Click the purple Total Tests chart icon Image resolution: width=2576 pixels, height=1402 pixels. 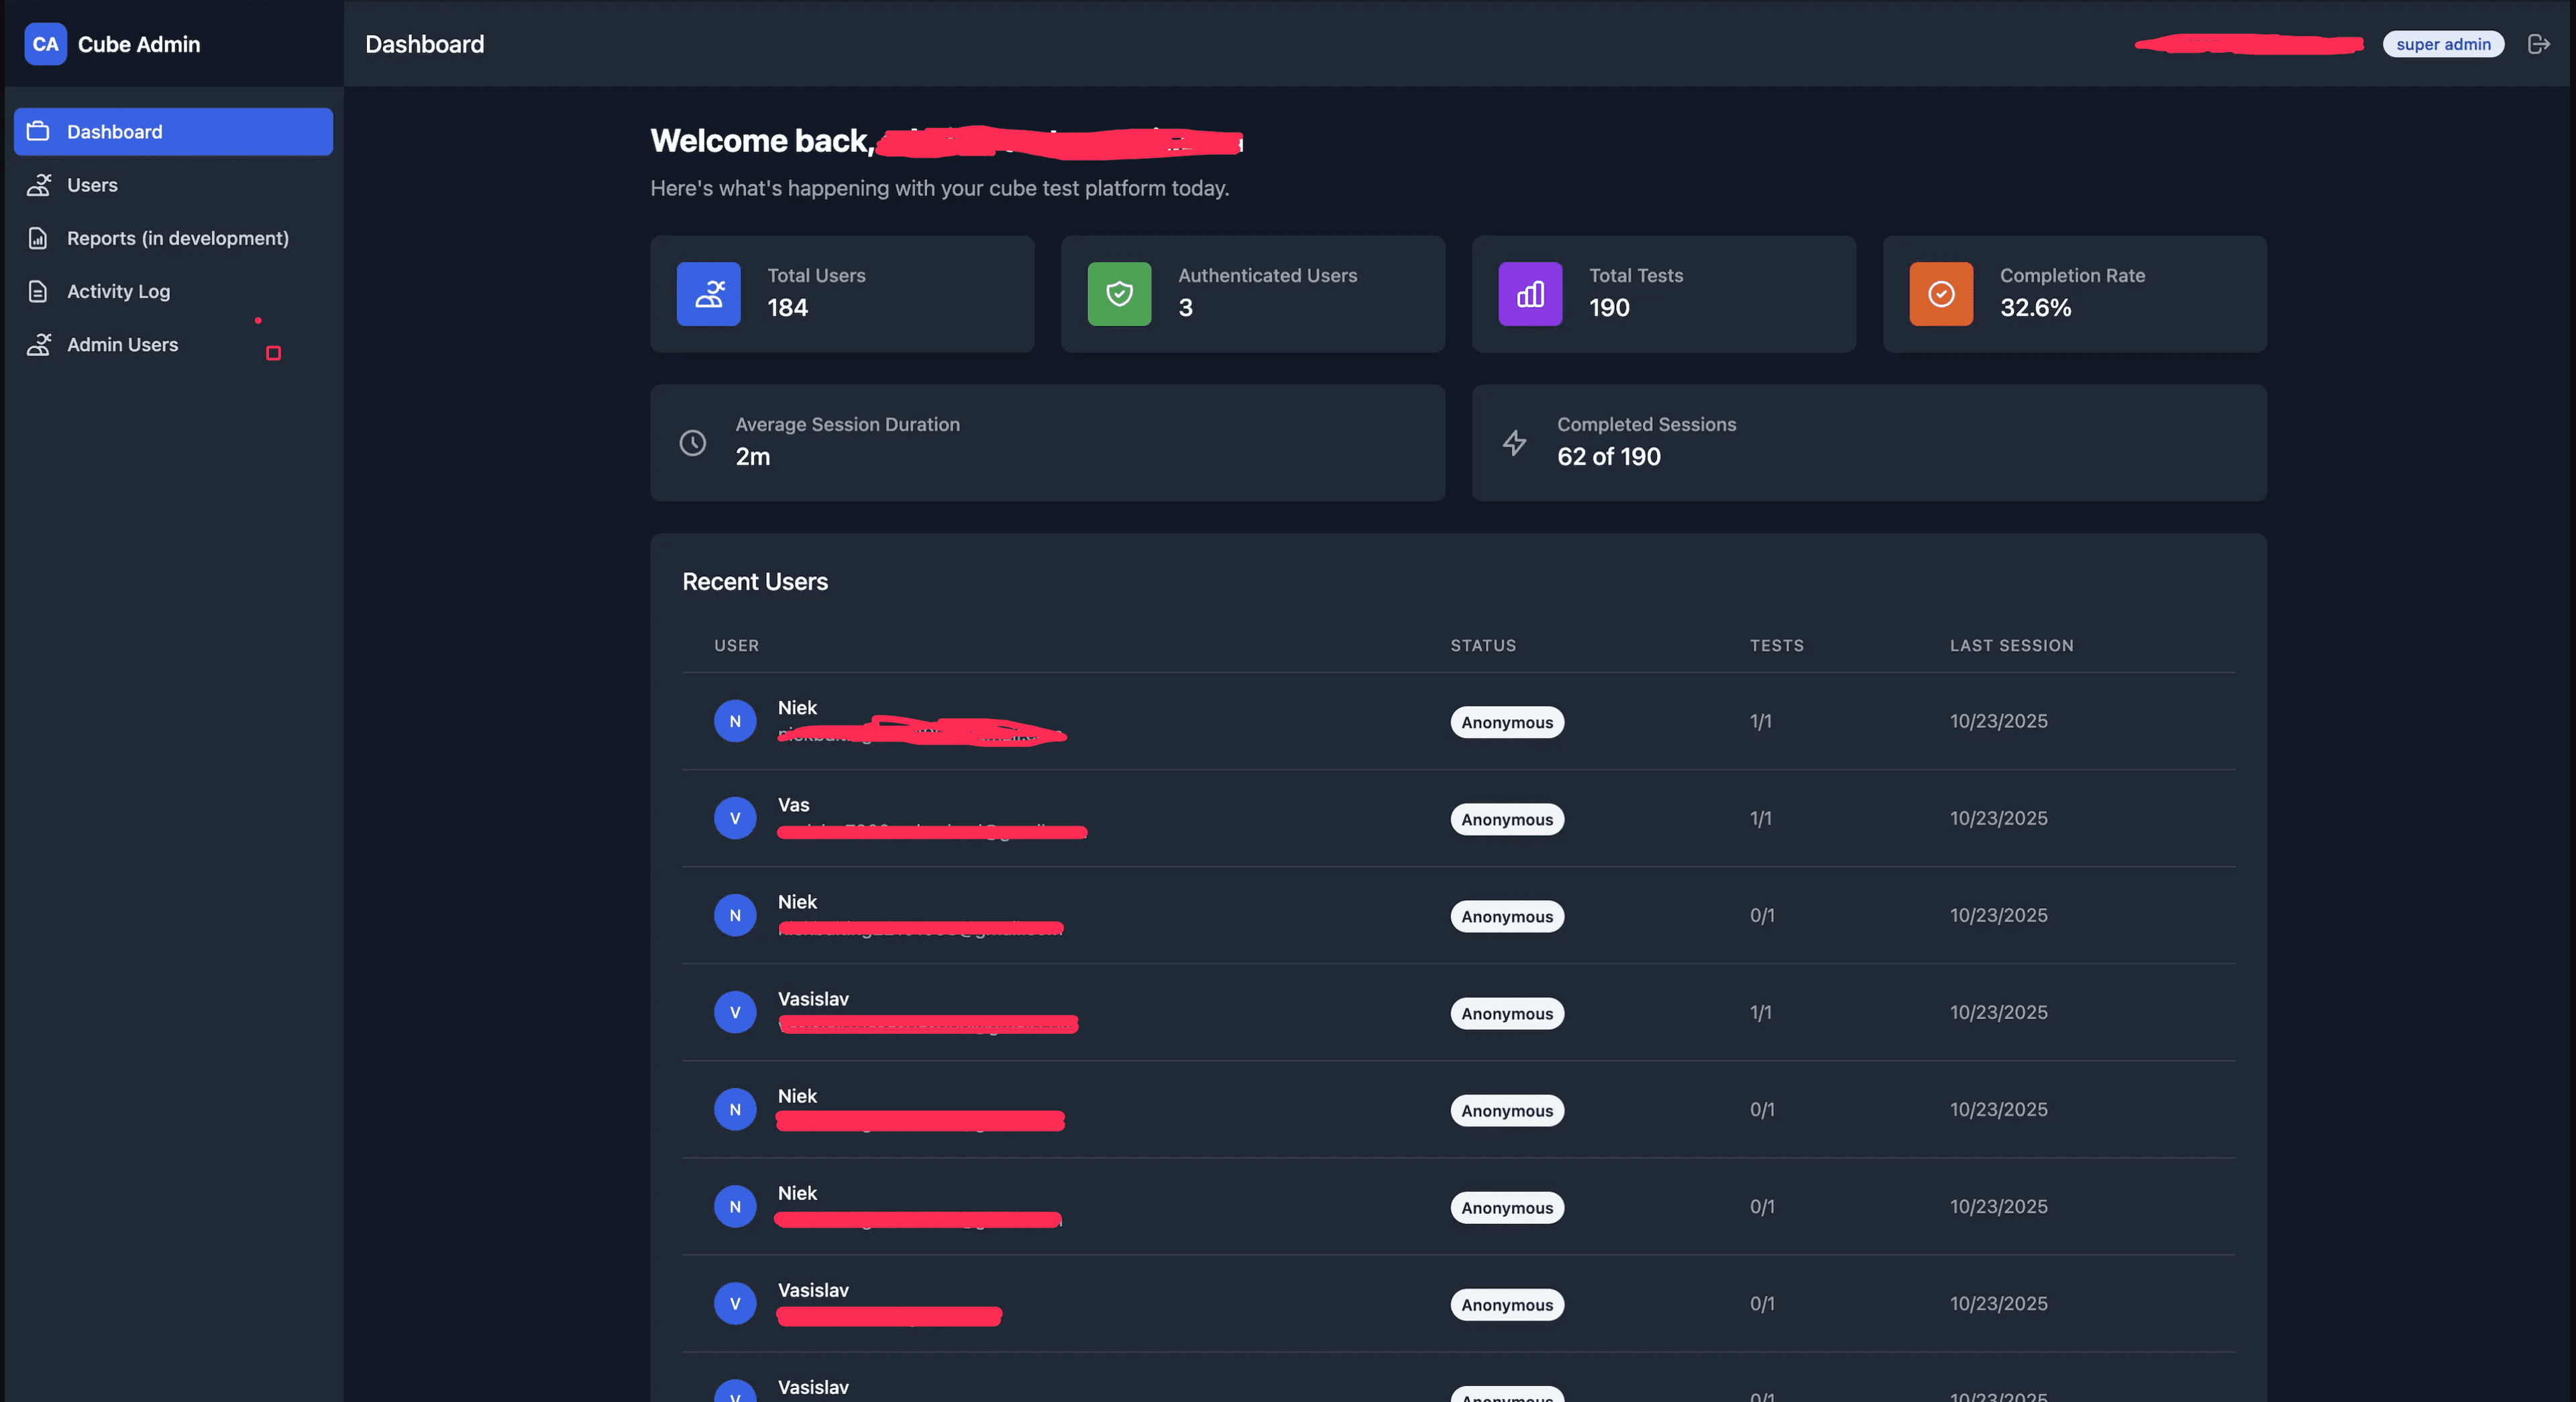coord(1530,294)
